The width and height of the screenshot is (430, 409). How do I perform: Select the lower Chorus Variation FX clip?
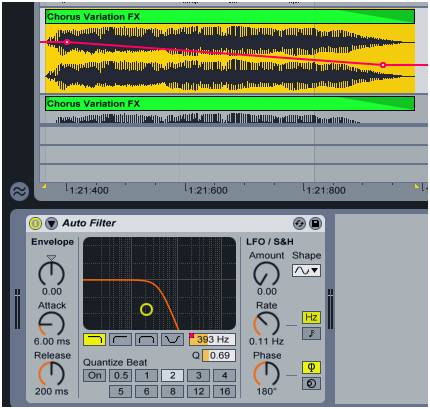230,104
